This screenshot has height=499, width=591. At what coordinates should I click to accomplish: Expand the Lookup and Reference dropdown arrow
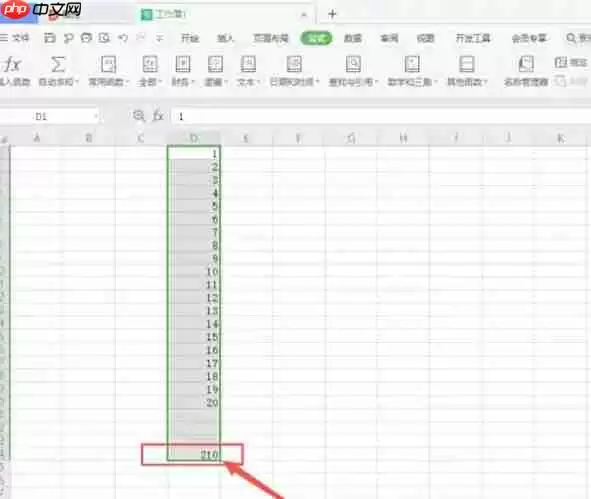click(x=376, y=82)
